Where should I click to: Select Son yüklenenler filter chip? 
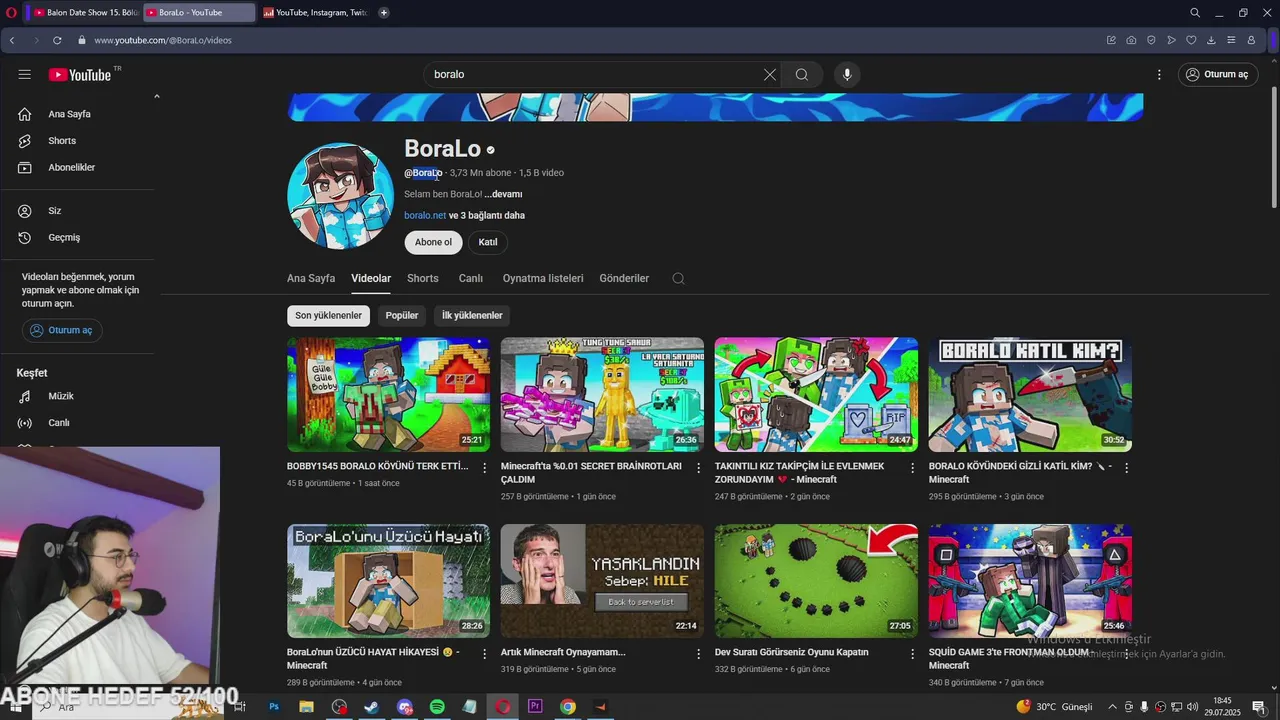[x=328, y=316]
